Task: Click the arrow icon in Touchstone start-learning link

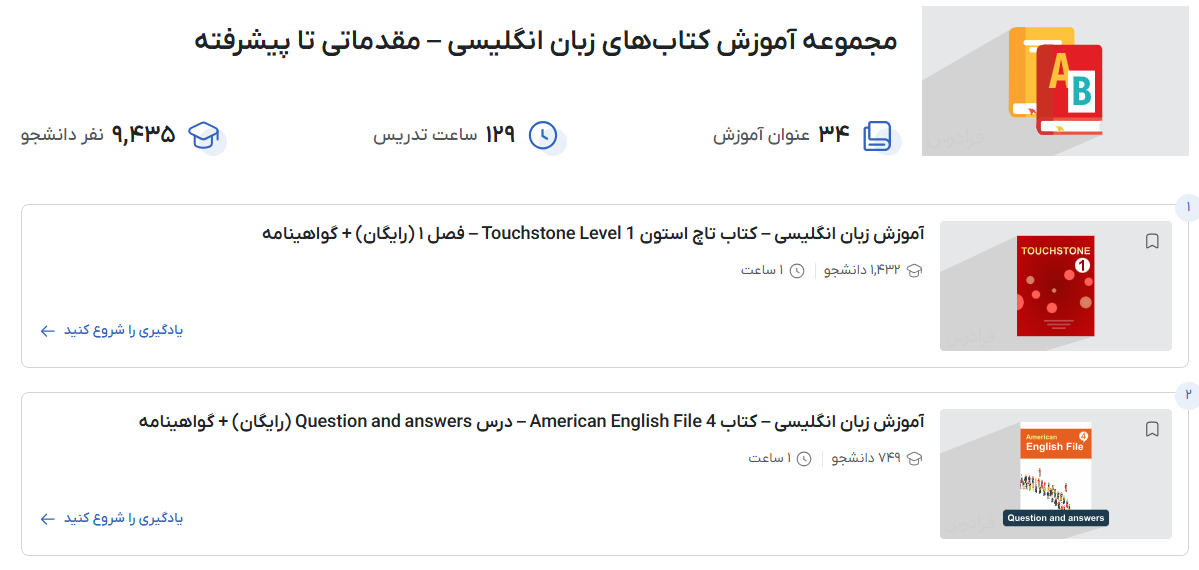Action: [x=47, y=331]
